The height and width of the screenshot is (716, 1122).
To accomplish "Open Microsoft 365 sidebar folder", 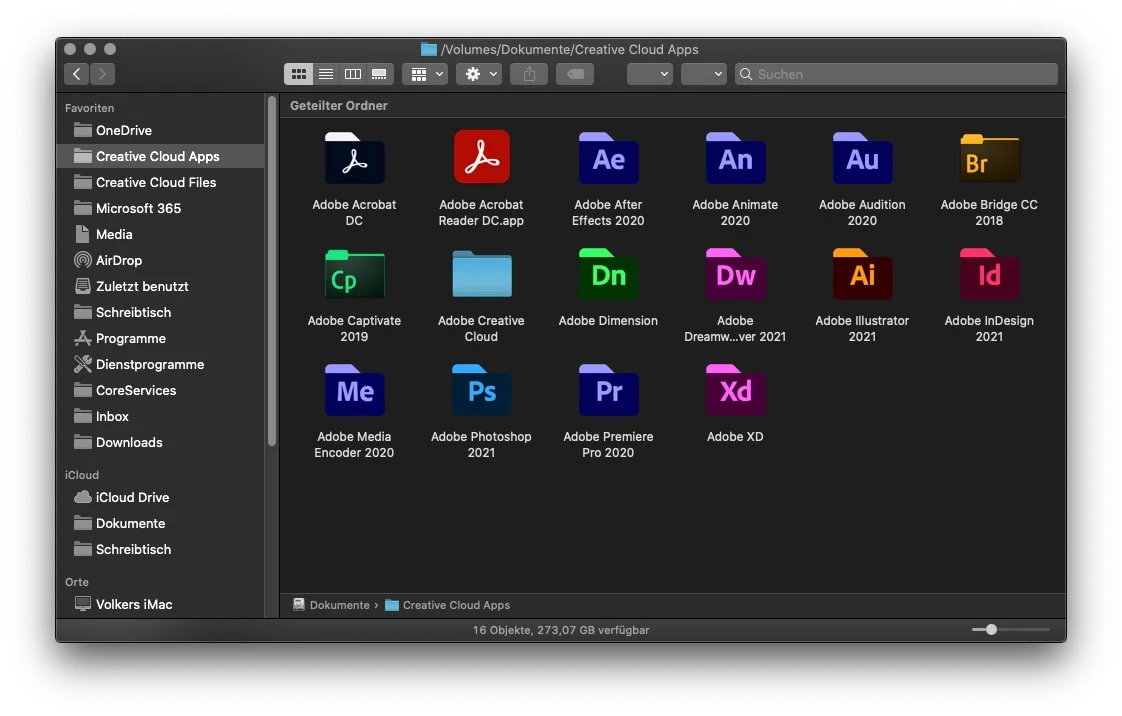I will click(160, 208).
